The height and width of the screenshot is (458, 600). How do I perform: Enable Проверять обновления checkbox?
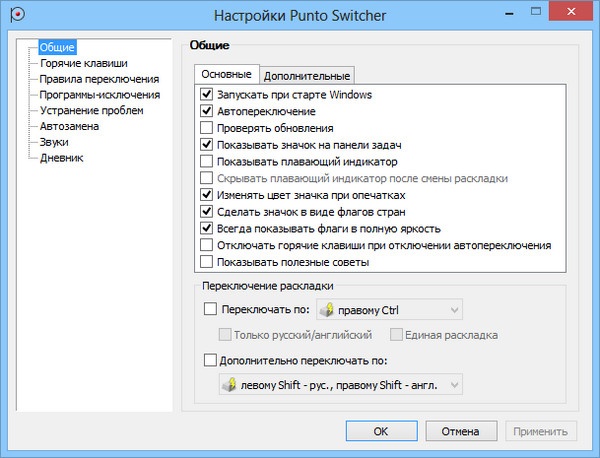coord(207,128)
